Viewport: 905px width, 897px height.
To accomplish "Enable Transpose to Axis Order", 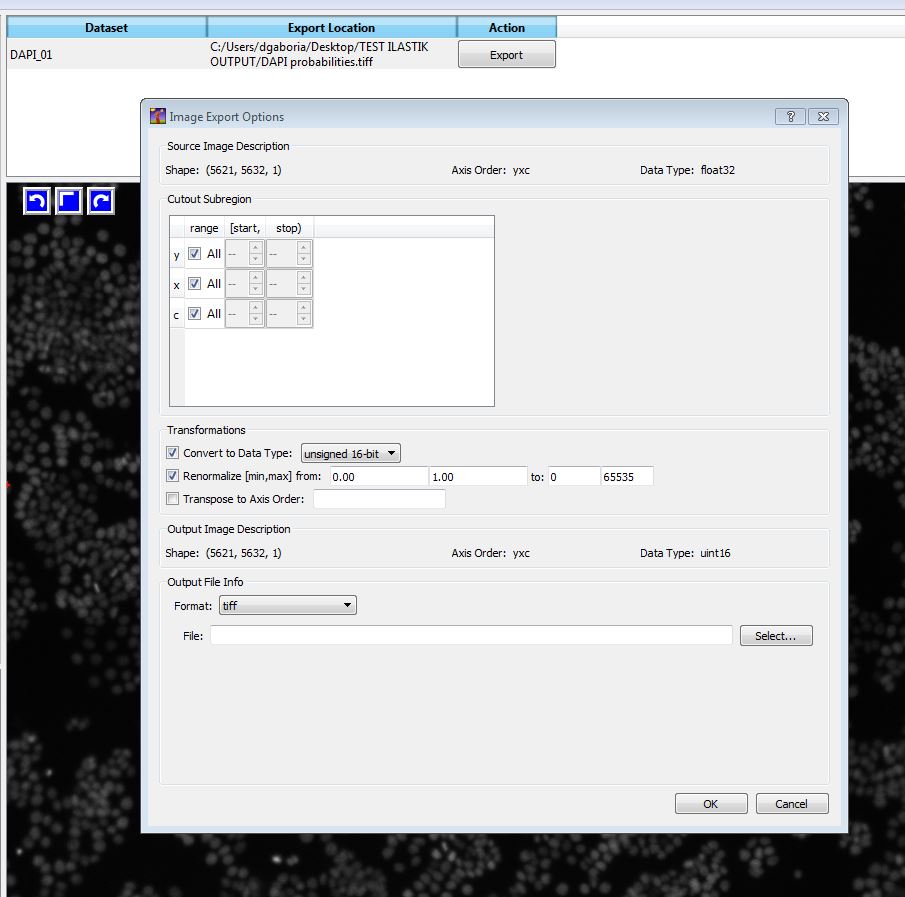I will pyautogui.click(x=172, y=499).
